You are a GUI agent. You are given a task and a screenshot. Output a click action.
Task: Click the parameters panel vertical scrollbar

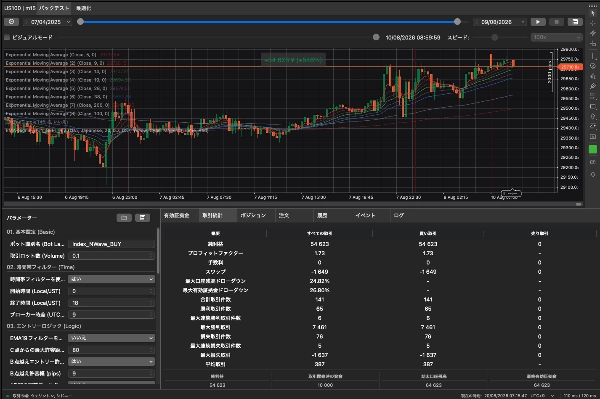pyautogui.click(x=158, y=251)
